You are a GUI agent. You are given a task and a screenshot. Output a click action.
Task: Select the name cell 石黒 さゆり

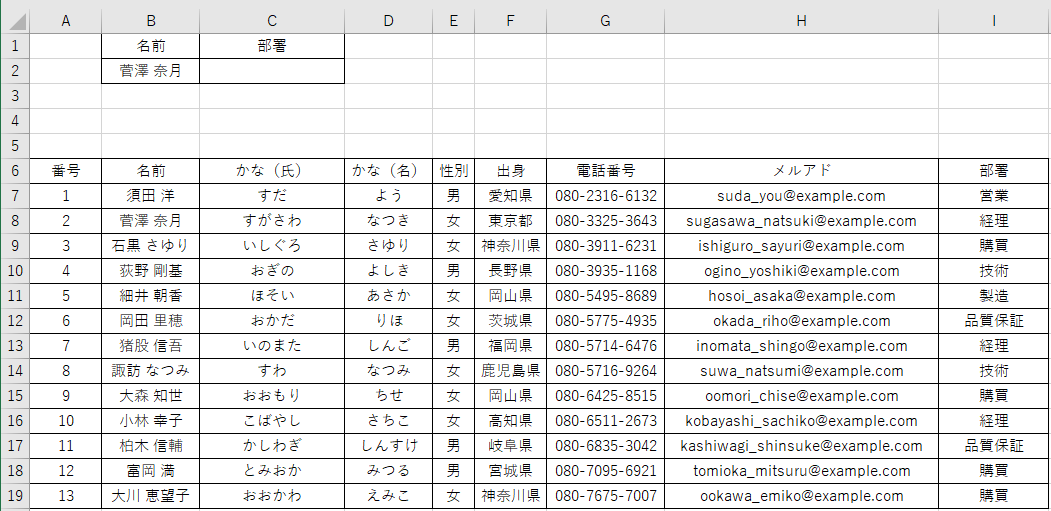151,246
